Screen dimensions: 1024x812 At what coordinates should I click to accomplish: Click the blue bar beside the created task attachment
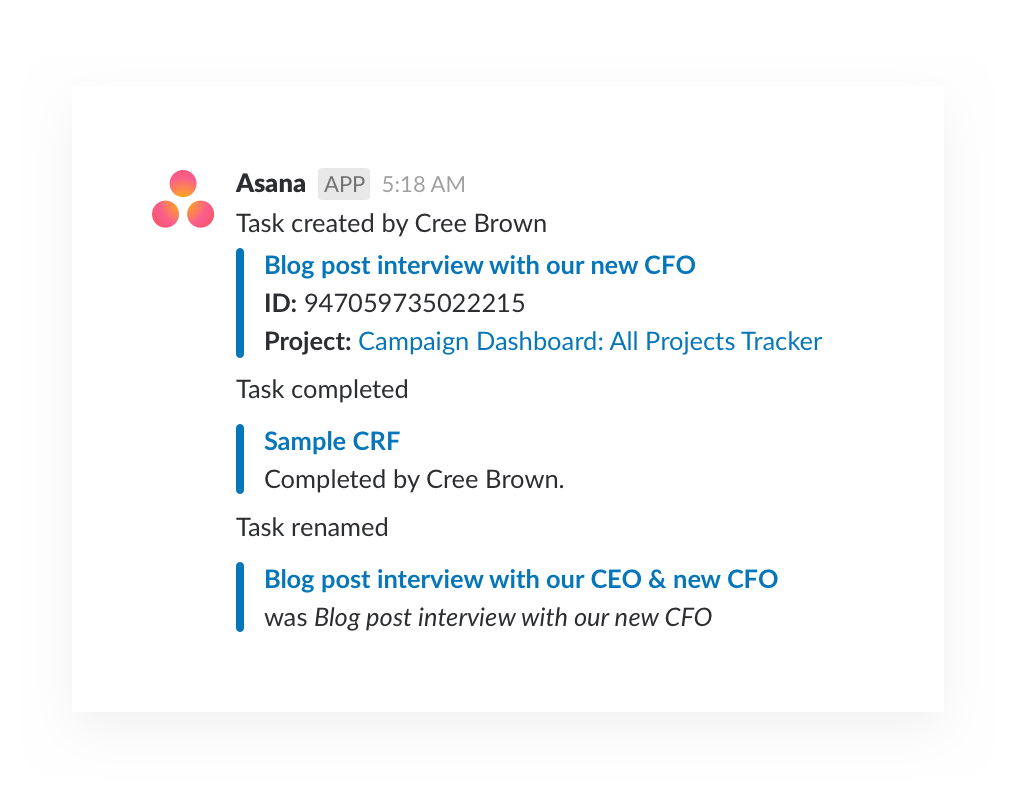(x=240, y=303)
